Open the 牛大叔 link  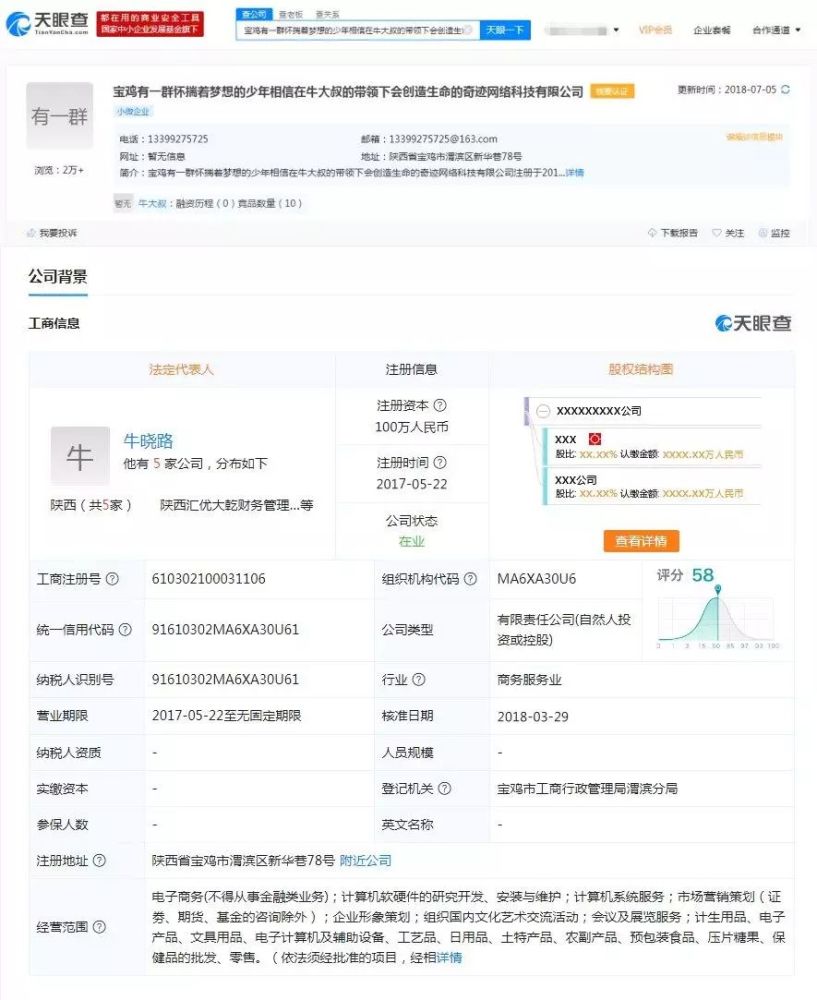click(x=152, y=203)
